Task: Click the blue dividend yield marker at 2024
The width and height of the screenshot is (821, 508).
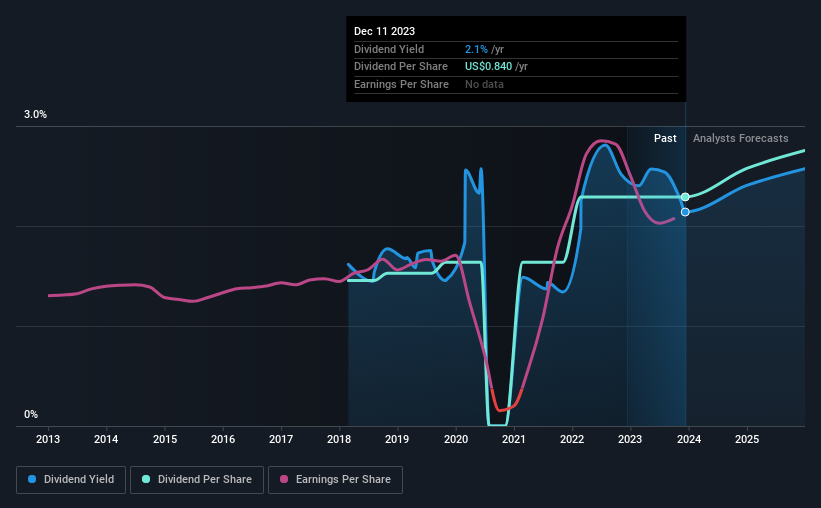Action: coord(685,212)
